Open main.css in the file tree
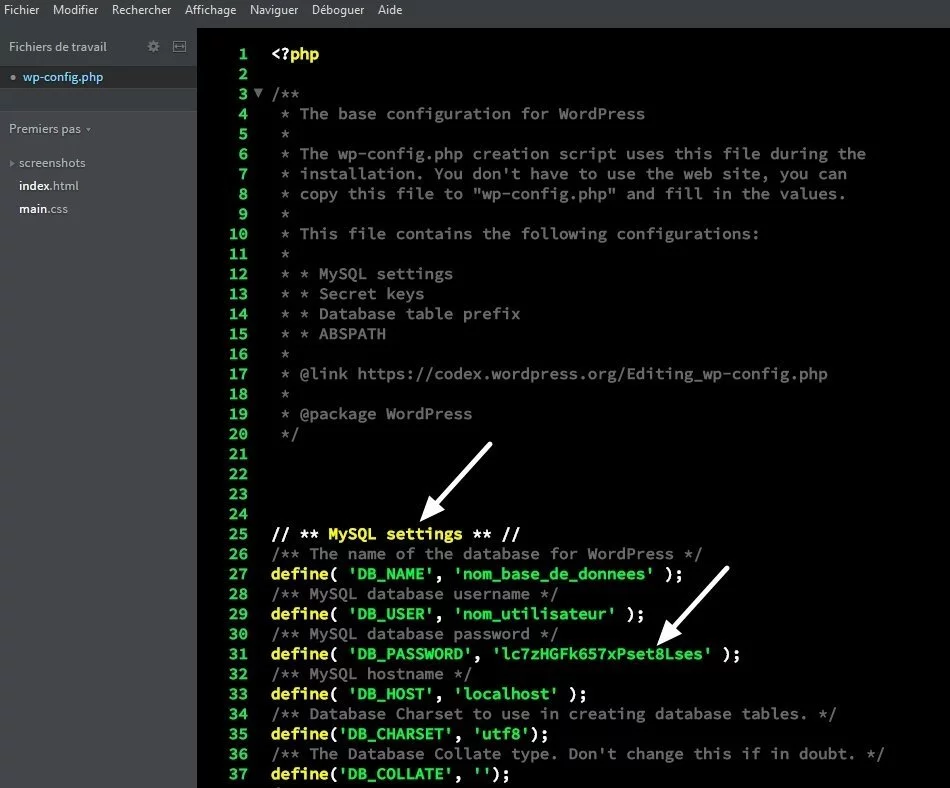The width and height of the screenshot is (950, 788). coord(43,209)
